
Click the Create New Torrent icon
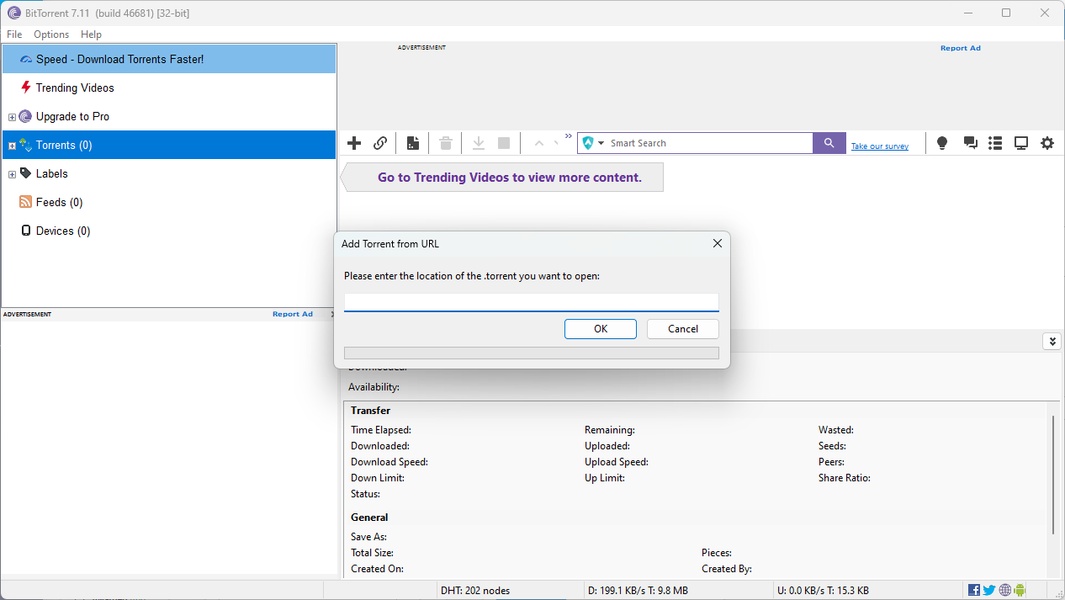pos(413,143)
